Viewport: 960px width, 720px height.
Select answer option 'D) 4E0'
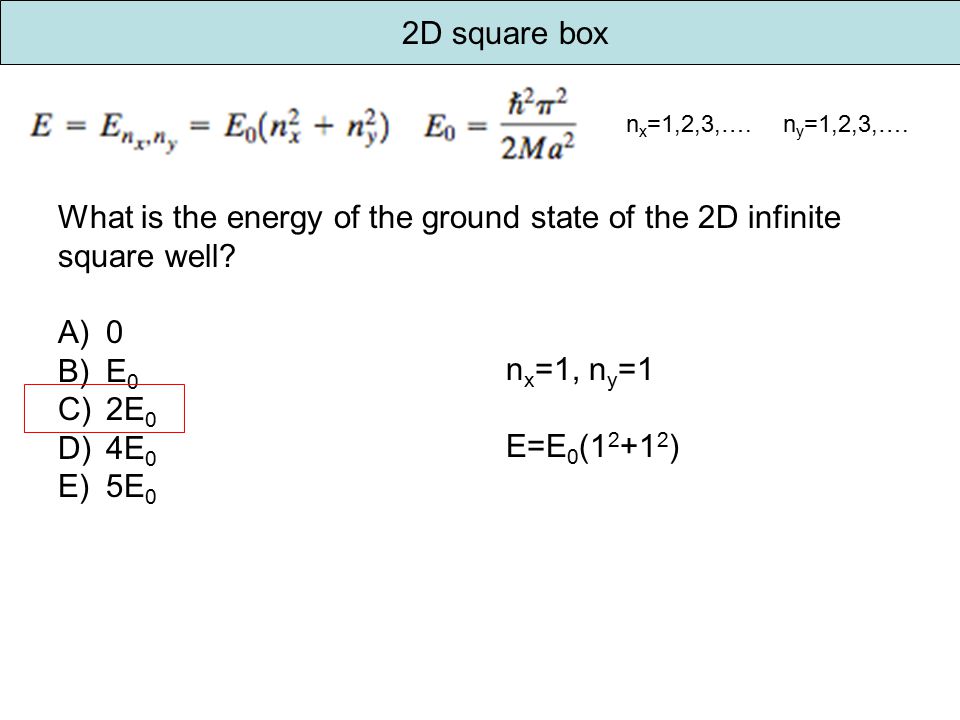(x=107, y=449)
